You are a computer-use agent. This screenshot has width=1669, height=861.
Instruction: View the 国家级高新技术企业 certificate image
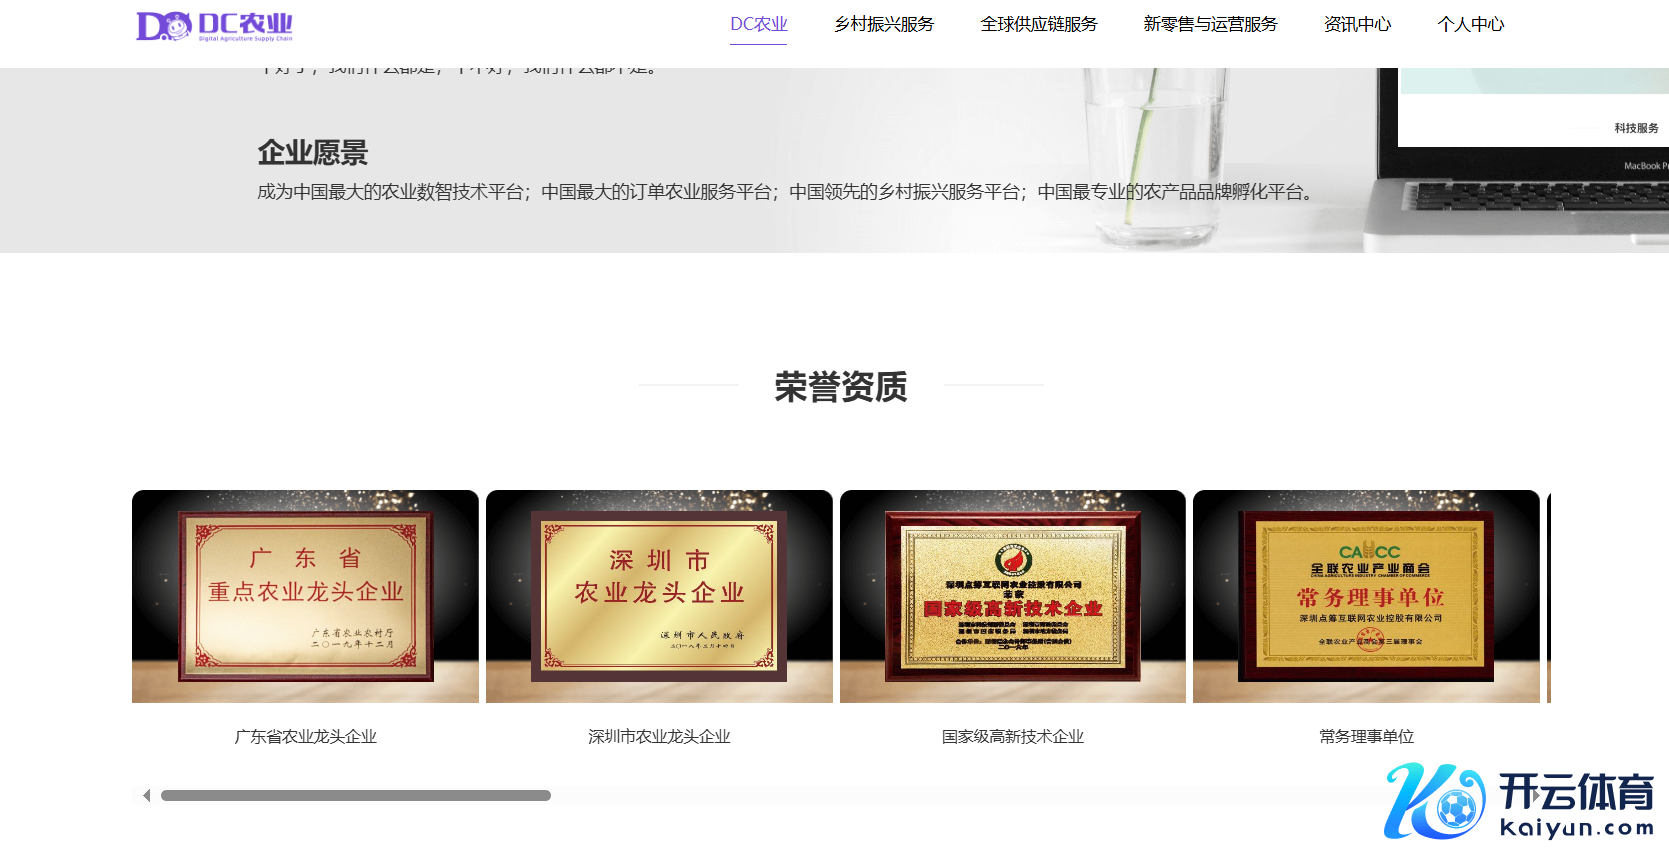(1012, 596)
